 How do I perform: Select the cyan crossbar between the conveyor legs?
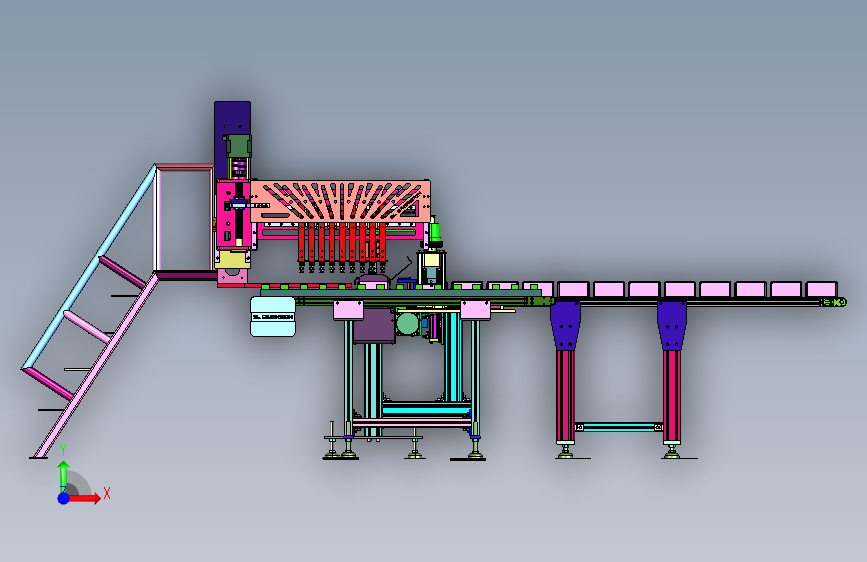coord(619,427)
